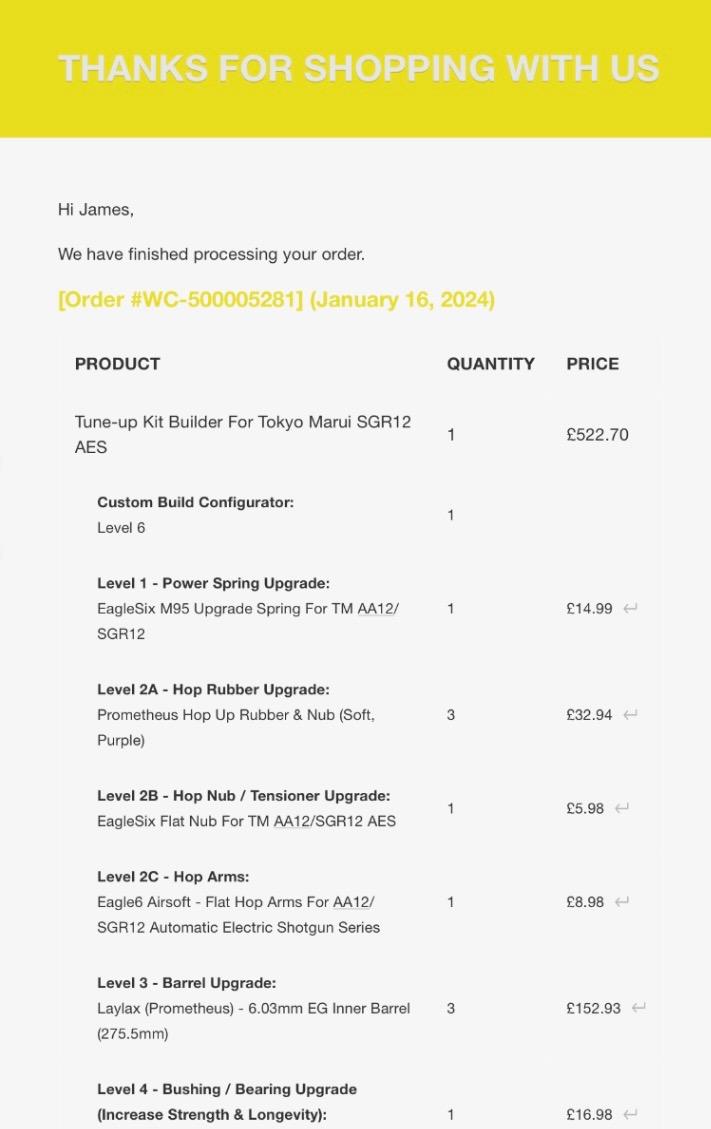The width and height of the screenshot is (711, 1129).
Task: Click the Thanks For Shopping With Us banner
Action: click(358, 68)
